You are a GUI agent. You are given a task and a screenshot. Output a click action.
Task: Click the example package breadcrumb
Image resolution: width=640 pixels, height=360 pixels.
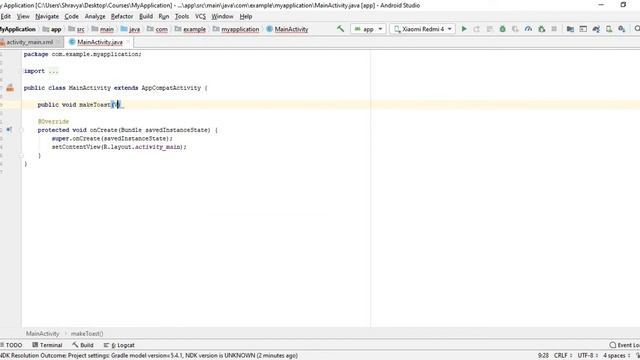[191, 29]
